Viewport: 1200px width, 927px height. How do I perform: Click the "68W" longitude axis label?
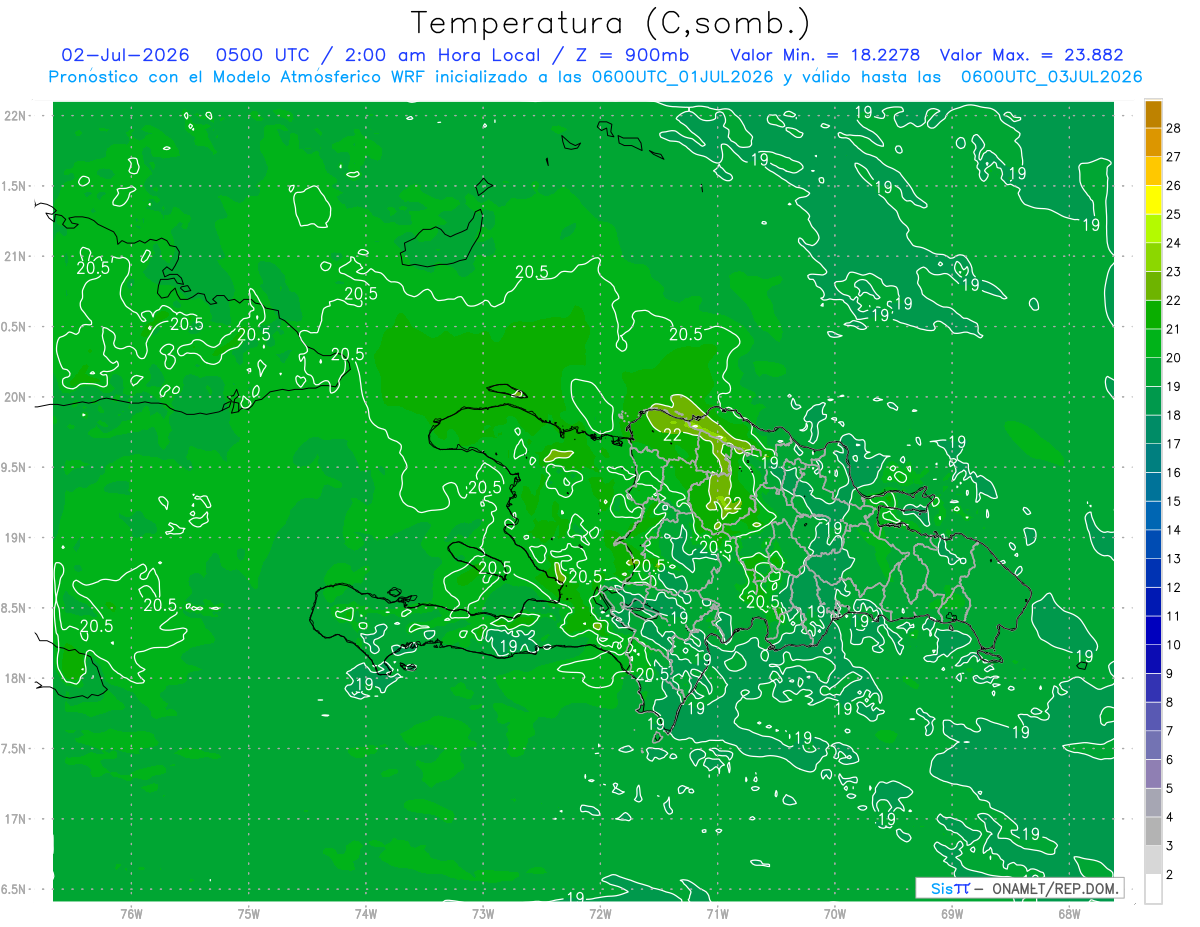coord(1069,914)
